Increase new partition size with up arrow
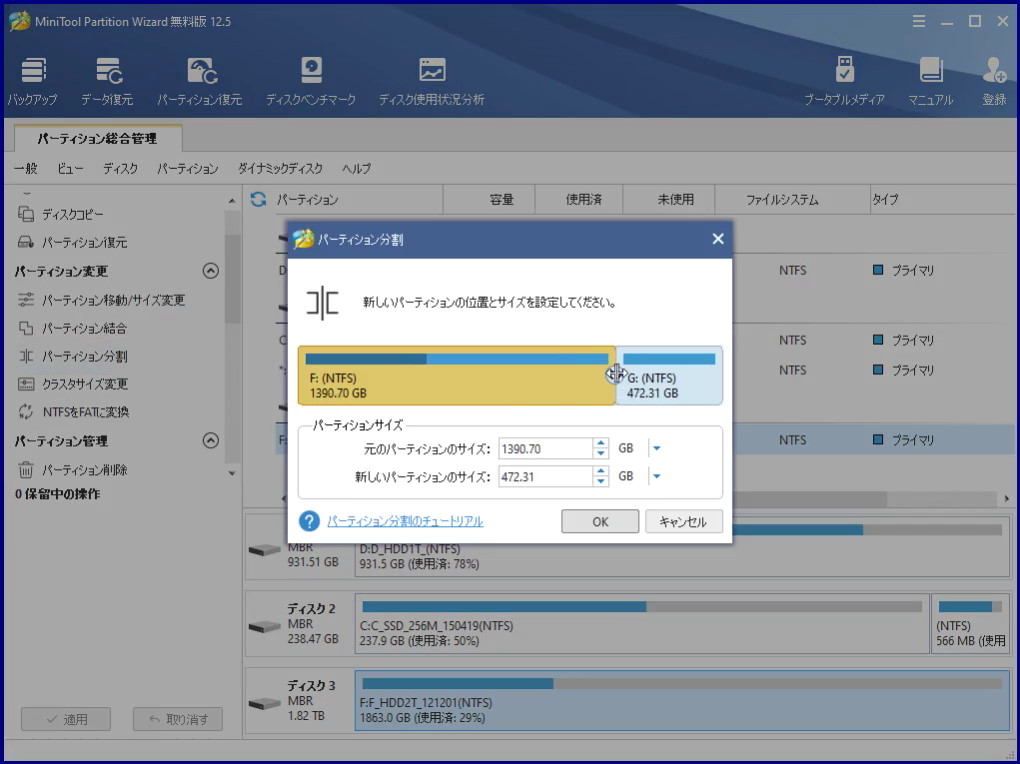The width and height of the screenshot is (1020, 764). point(601,472)
